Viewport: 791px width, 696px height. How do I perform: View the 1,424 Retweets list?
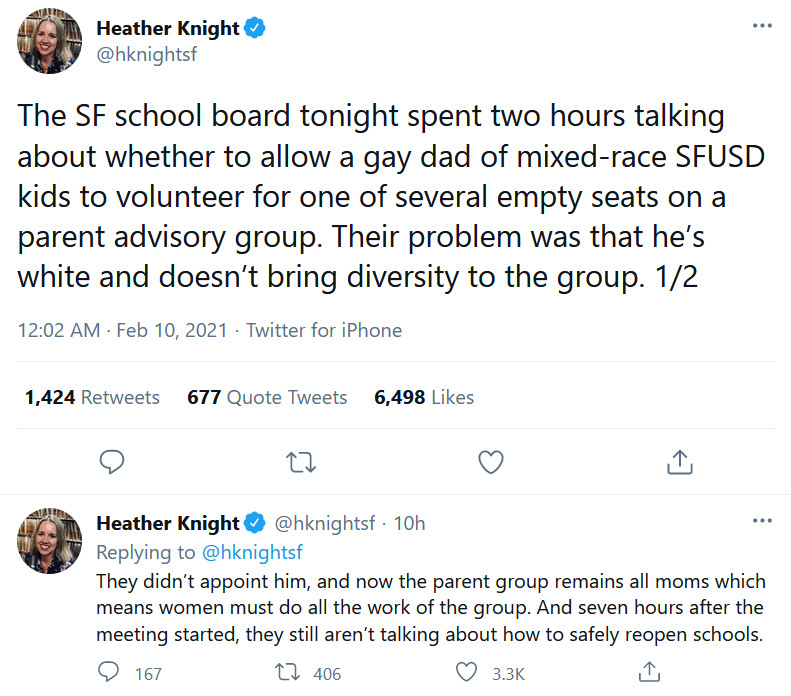pos(92,397)
